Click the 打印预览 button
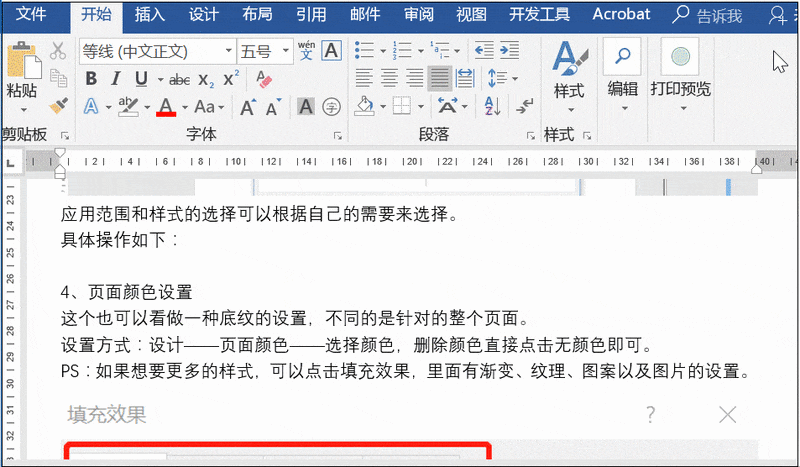The image size is (800, 467). [680, 76]
